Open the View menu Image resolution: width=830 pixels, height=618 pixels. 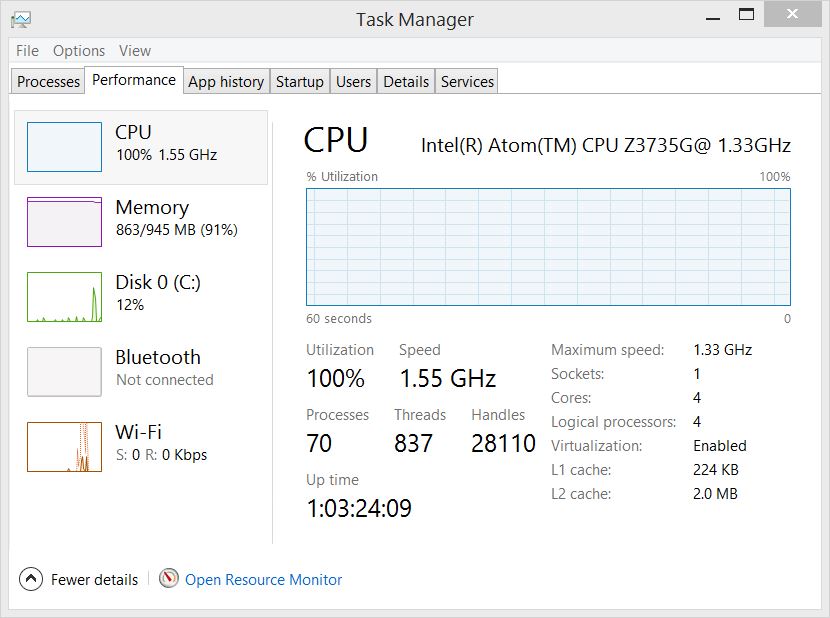coord(135,51)
